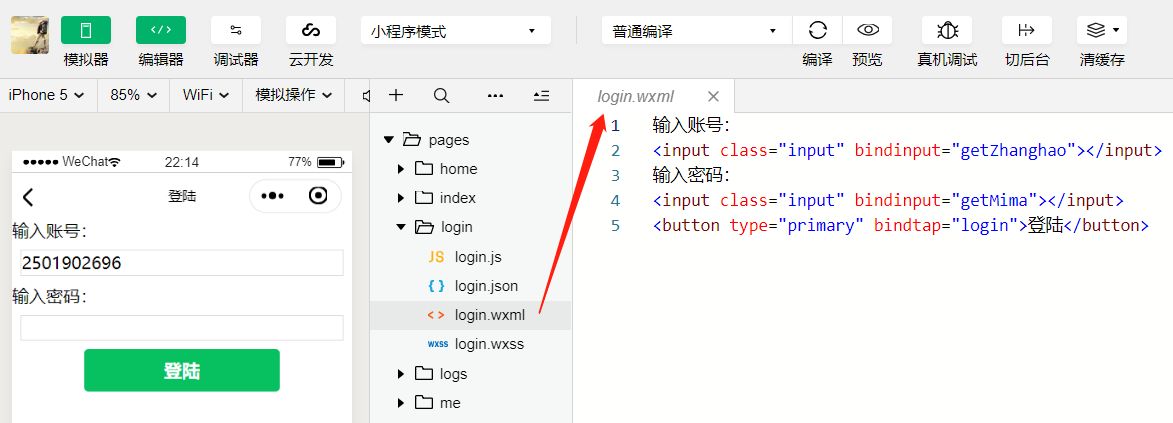Click the switch to background (切后台) icon
The width and height of the screenshot is (1173, 423).
[1026, 31]
